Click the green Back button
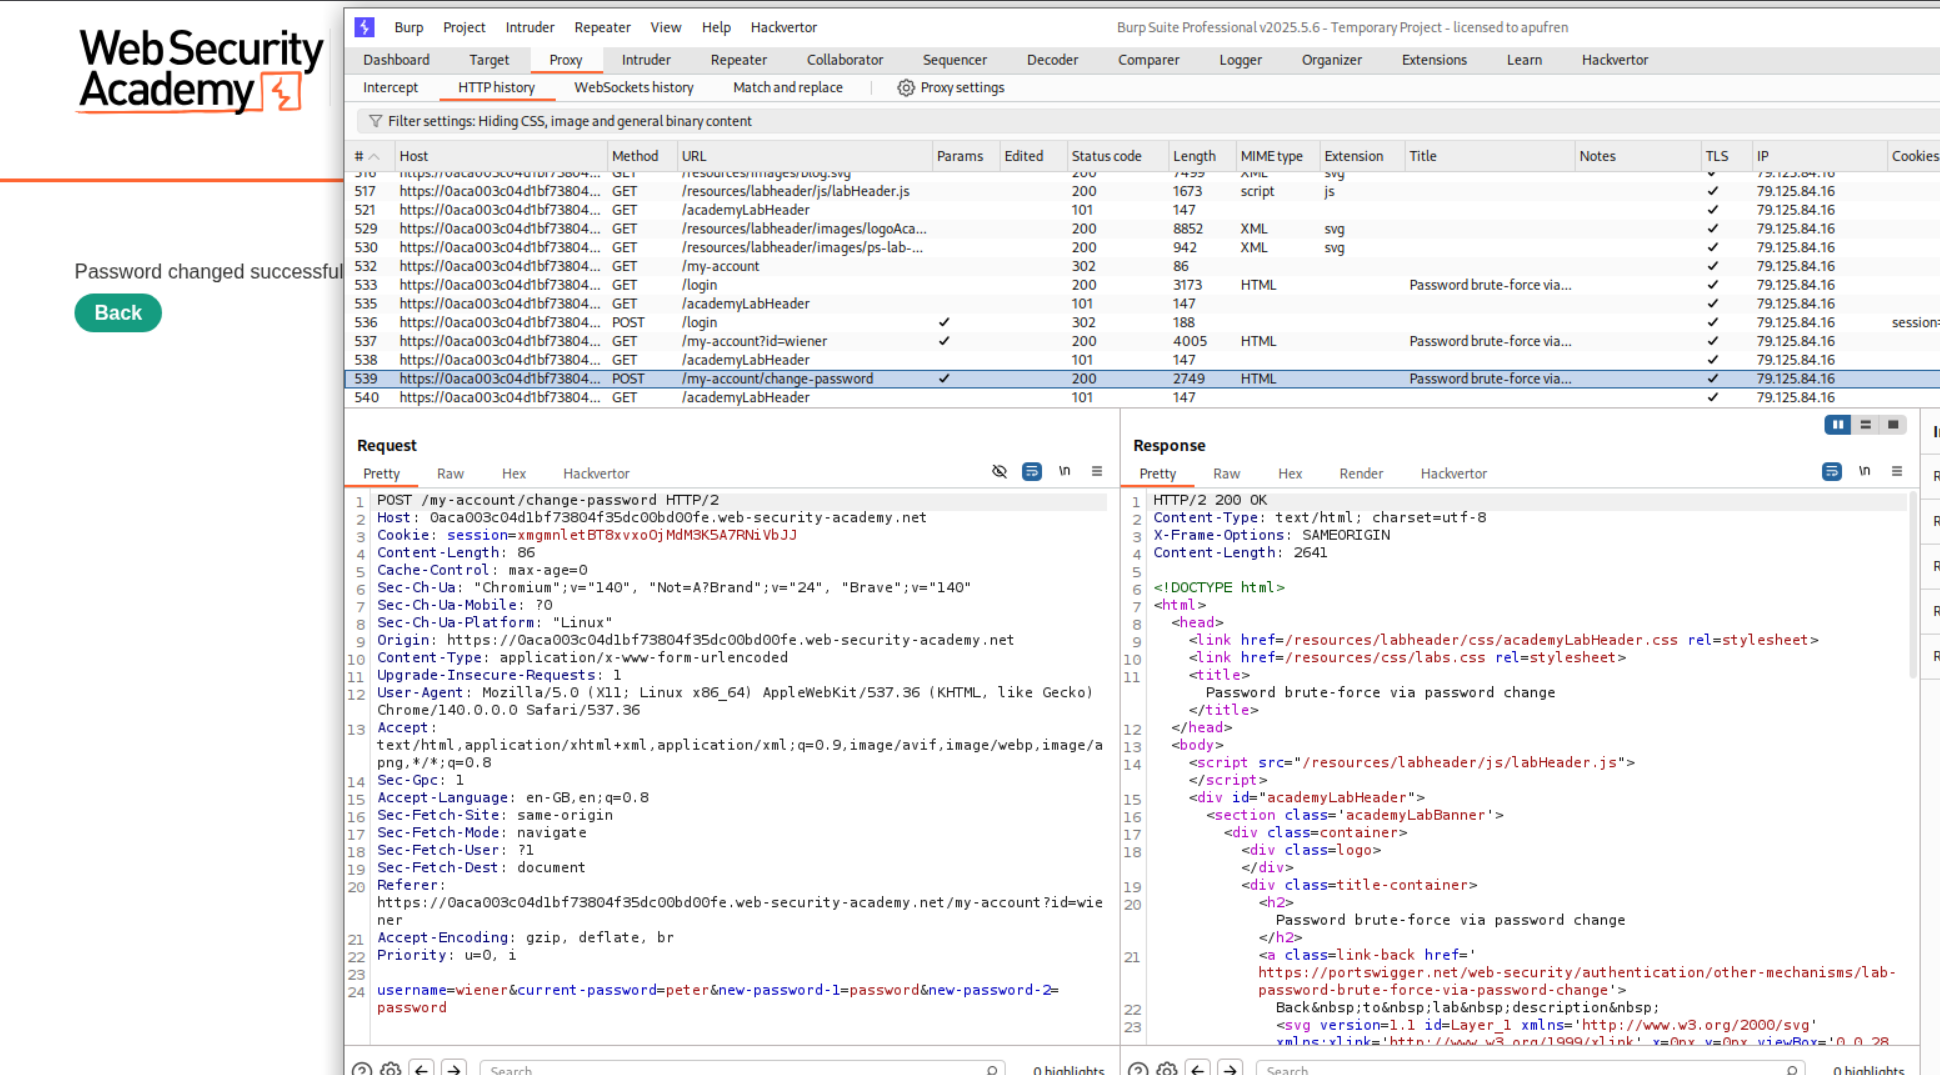Image resolution: width=1940 pixels, height=1075 pixels. (x=118, y=313)
